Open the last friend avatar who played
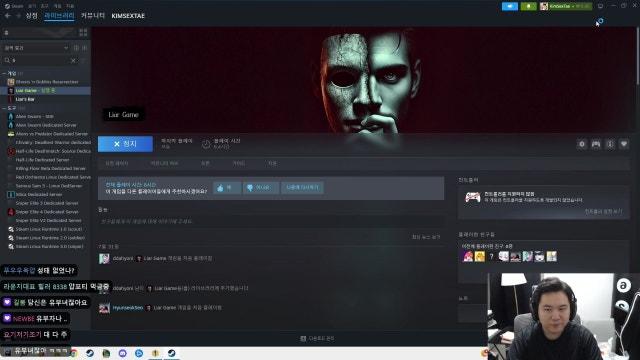Screen dimensions: 640x360 pyautogui.click(x=551, y=256)
